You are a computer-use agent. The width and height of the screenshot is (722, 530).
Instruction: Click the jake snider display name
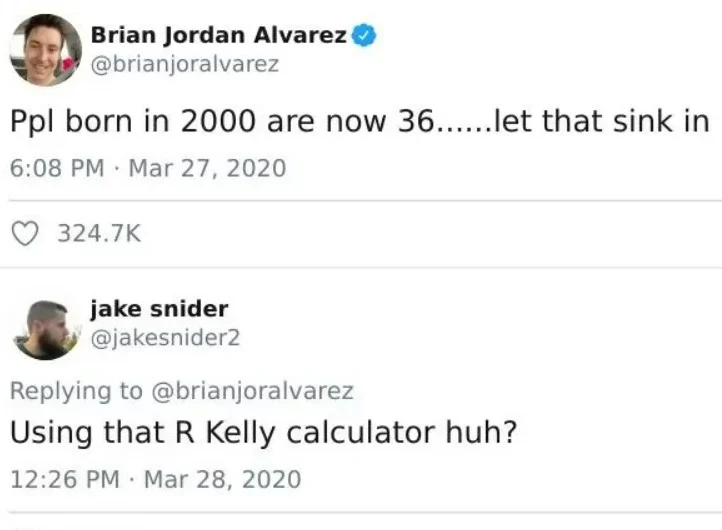coord(159,309)
